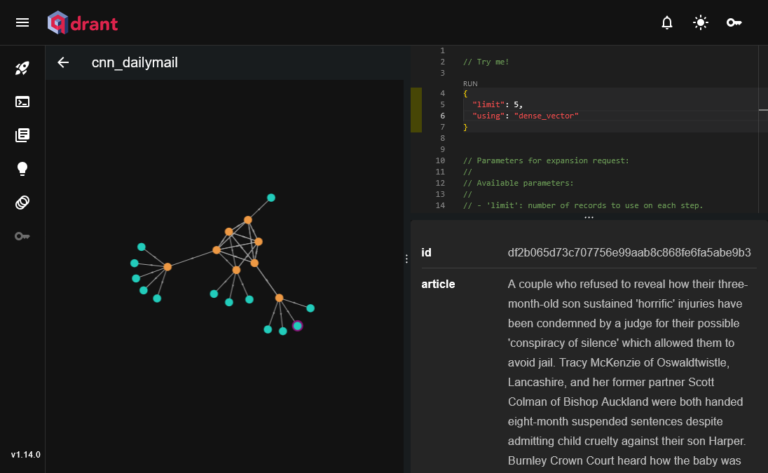Viewport: 768px width, 473px height.
Task: Open the notifications bell
Action: click(x=667, y=23)
